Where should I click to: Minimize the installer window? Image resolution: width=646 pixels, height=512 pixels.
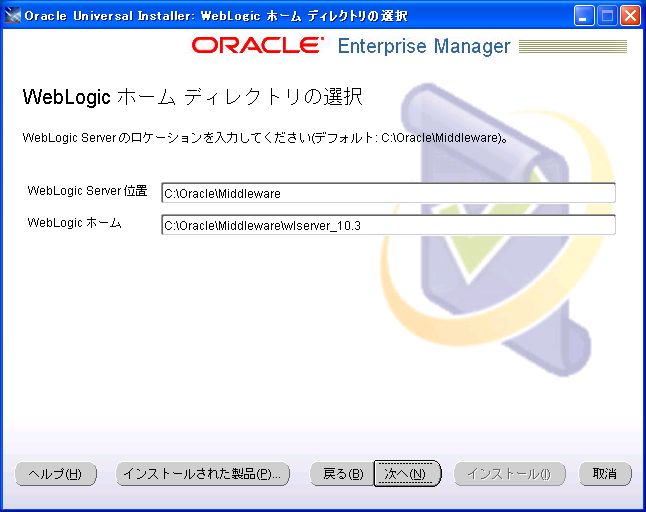pyautogui.click(x=584, y=16)
